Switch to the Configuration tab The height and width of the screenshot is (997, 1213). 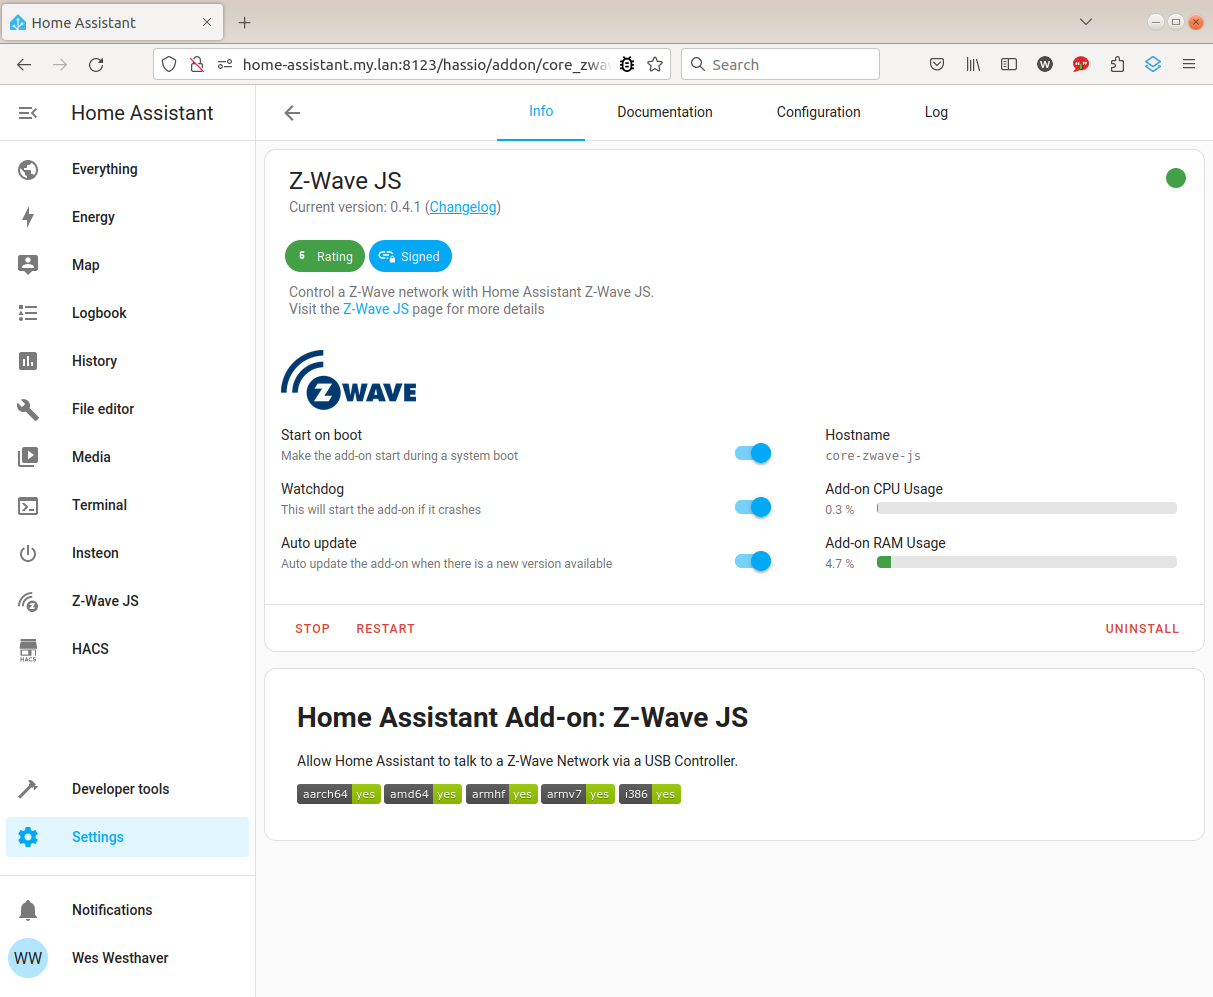point(819,112)
